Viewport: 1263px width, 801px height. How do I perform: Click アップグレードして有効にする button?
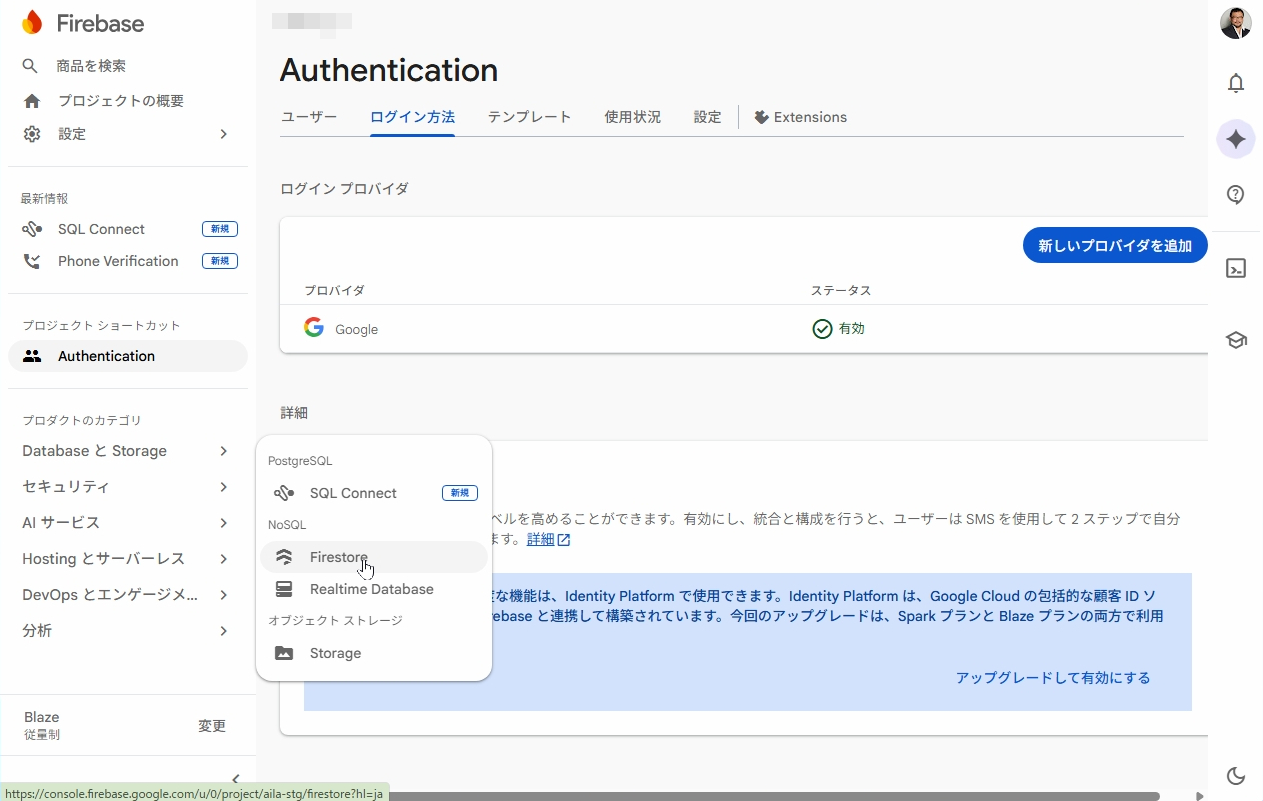(1053, 678)
